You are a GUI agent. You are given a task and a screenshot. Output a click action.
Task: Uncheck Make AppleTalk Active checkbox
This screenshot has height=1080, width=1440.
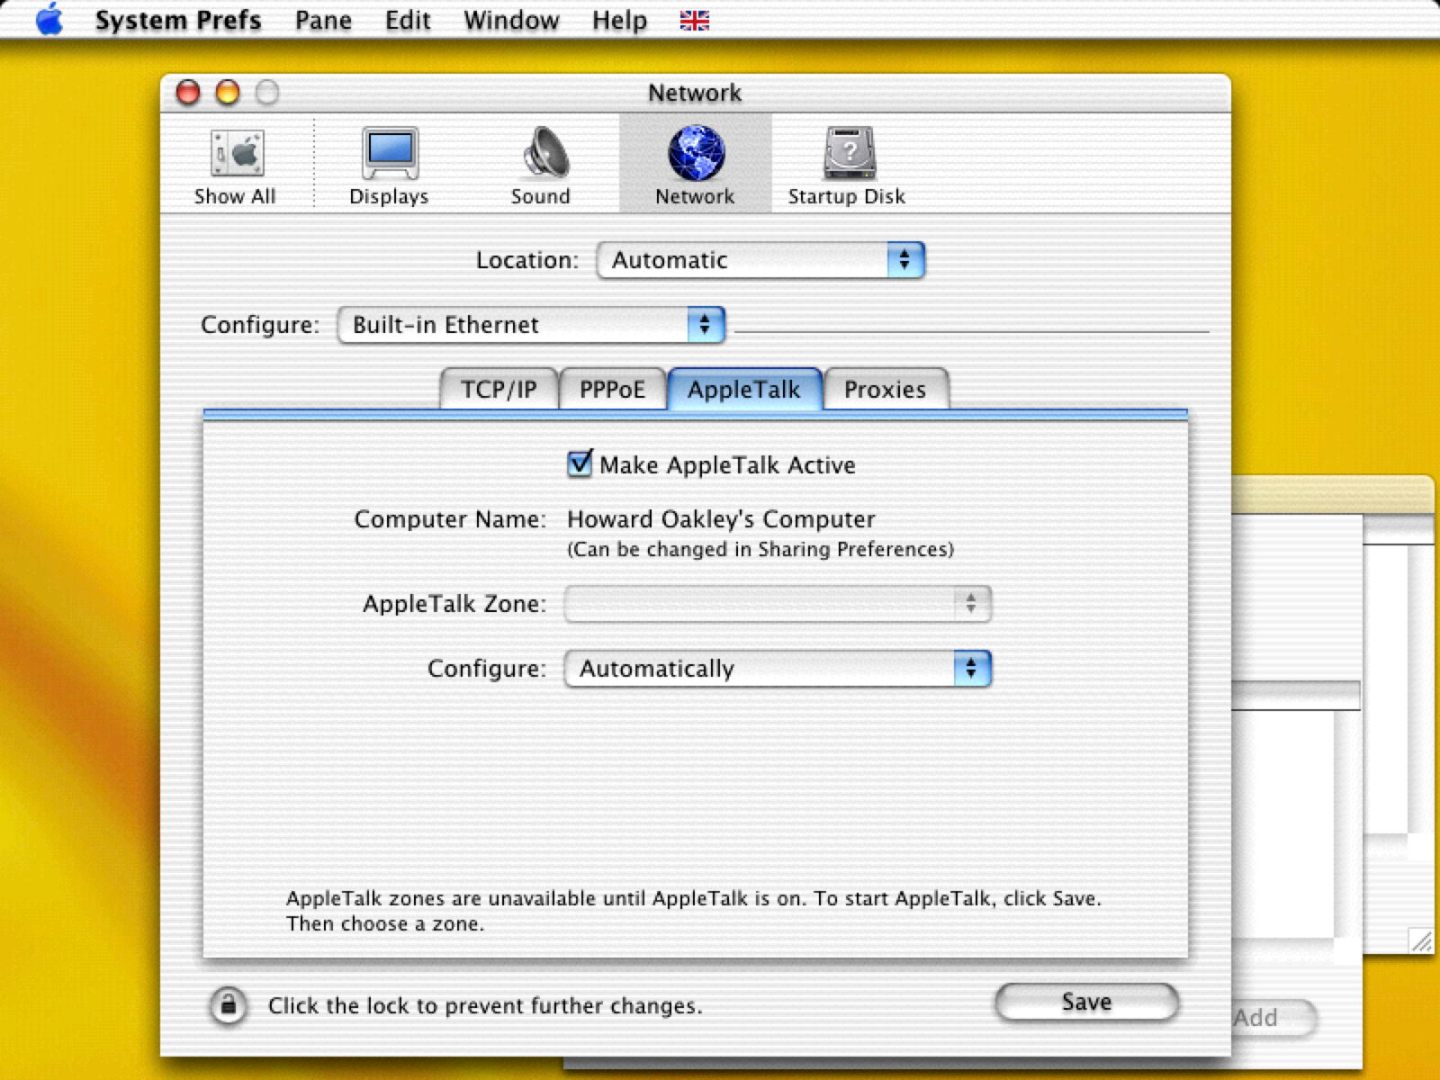(x=580, y=464)
